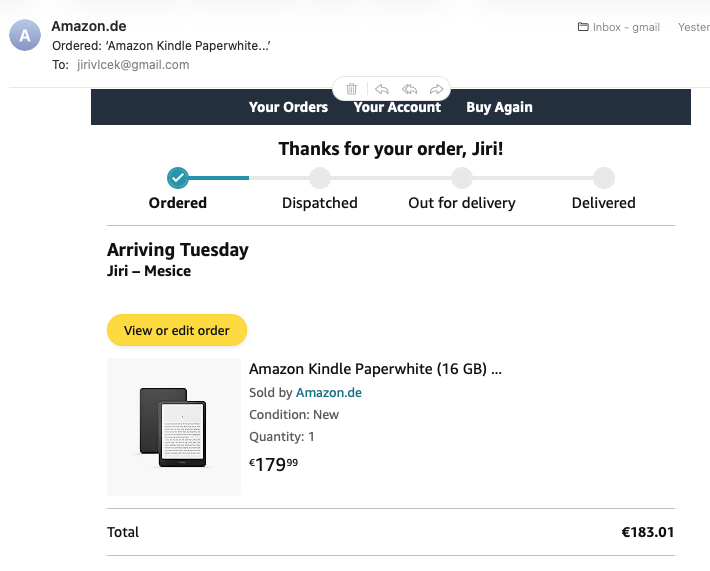
Task: Click the Delivered progress step circle
Action: (603, 178)
